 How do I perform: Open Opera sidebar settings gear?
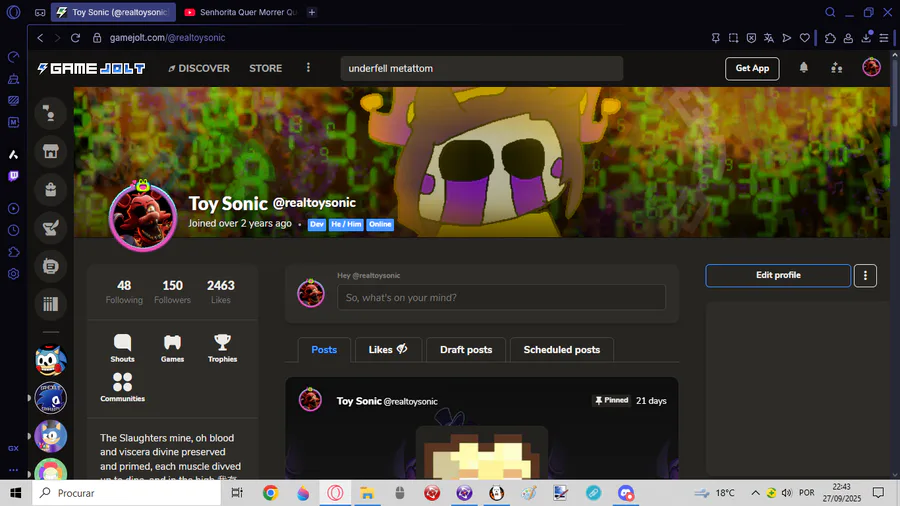(x=13, y=274)
